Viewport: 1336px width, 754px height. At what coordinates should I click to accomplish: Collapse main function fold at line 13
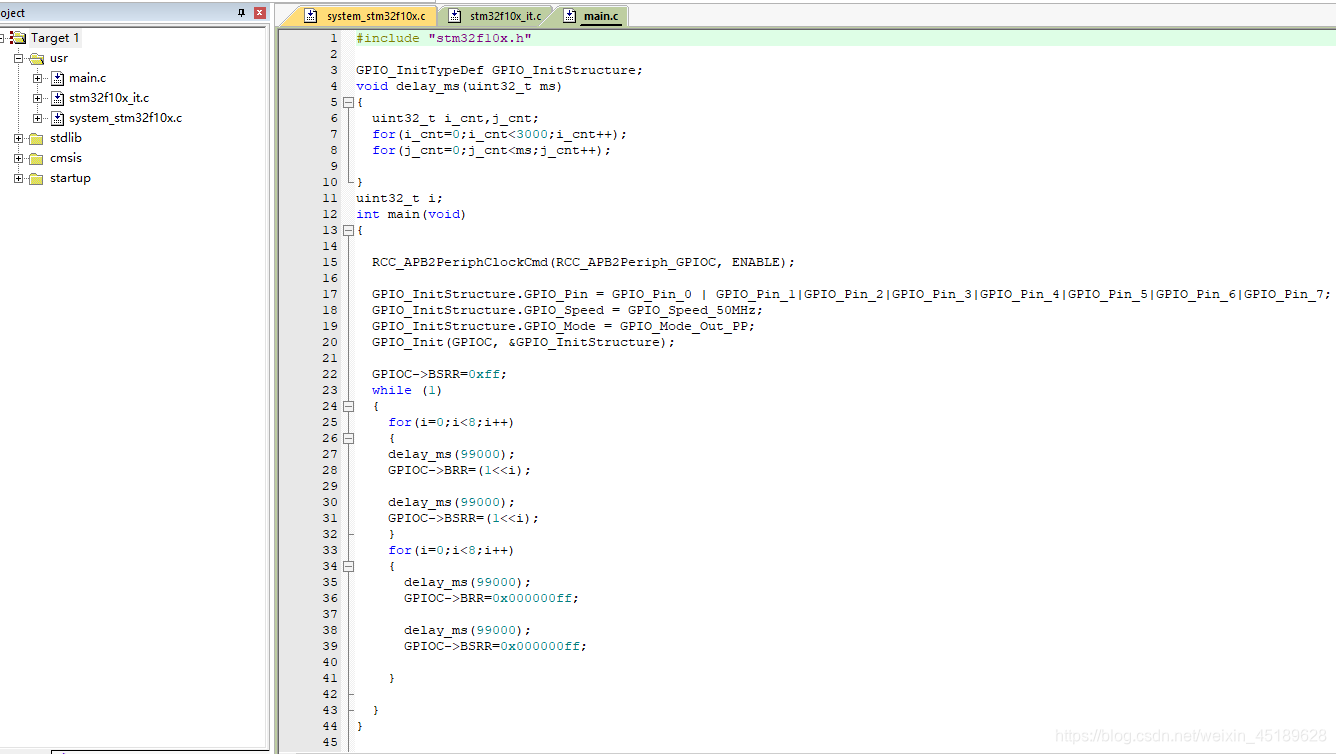coord(348,230)
